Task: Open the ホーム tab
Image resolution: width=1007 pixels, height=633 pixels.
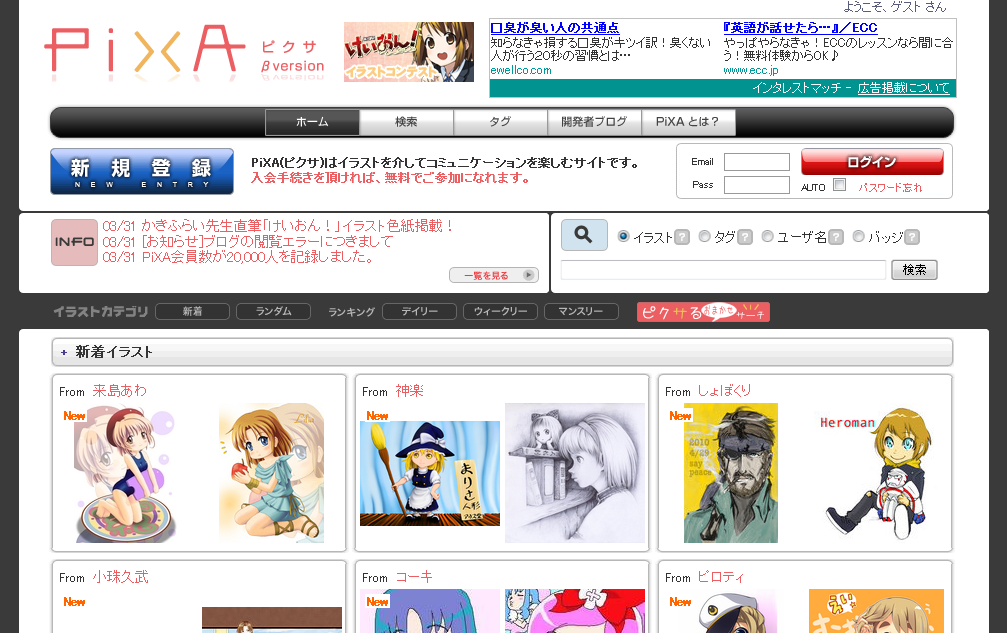Action: click(x=312, y=122)
